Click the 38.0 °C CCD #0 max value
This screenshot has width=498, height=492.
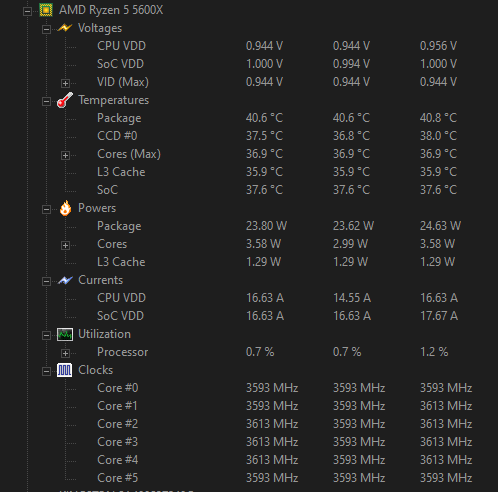point(438,136)
